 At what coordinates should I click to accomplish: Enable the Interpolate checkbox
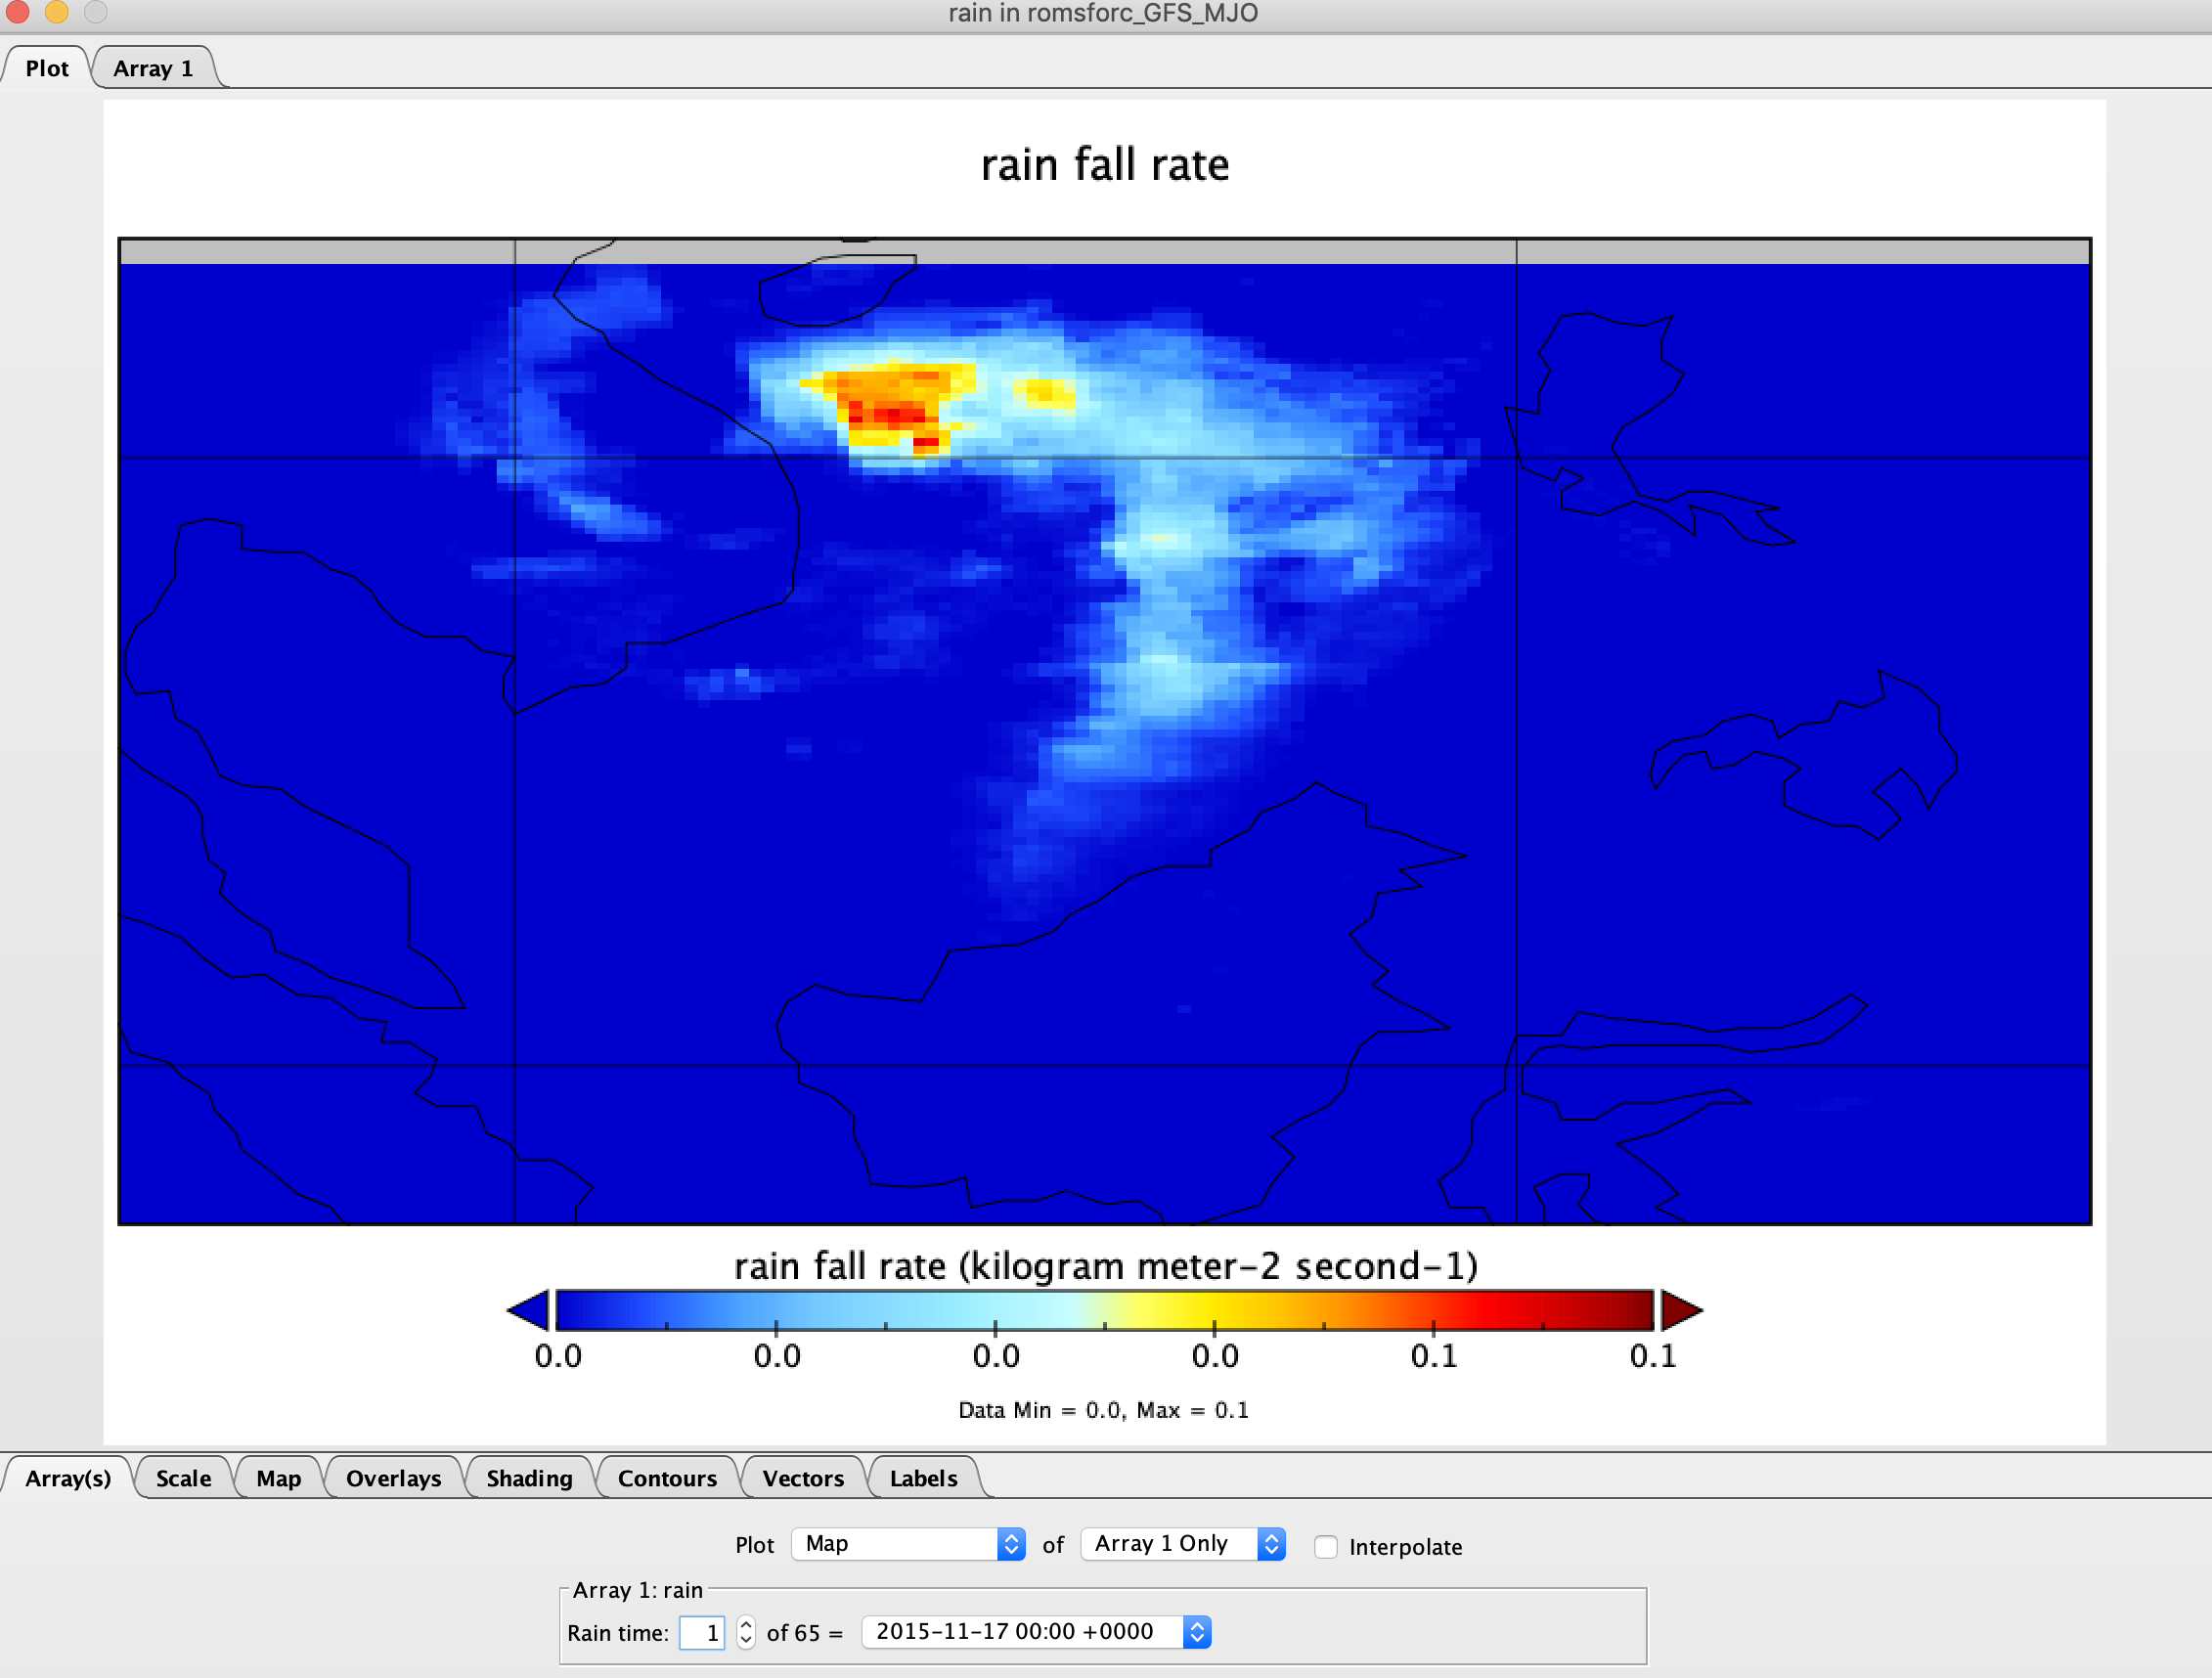1326,1547
